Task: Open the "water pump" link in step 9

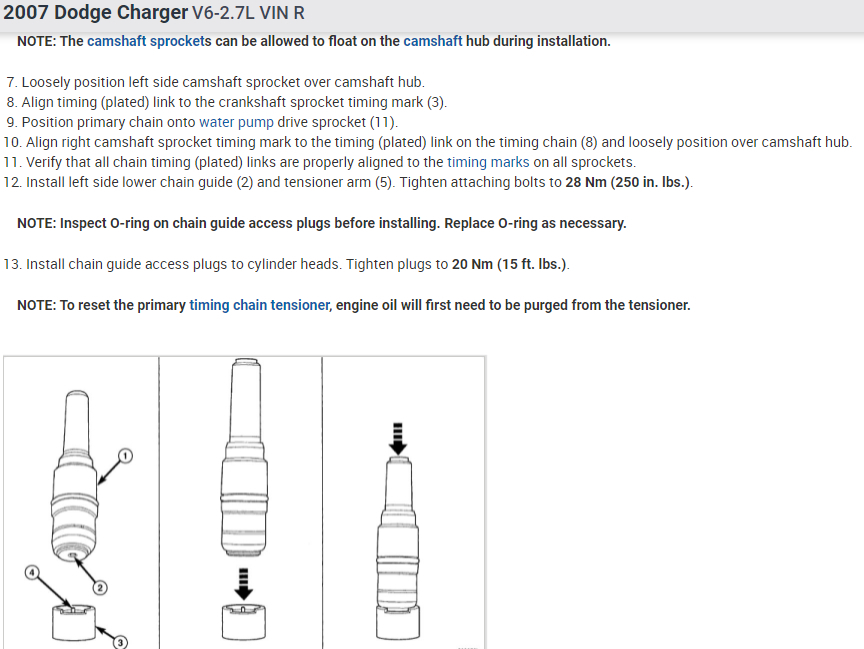Action: 236,122
